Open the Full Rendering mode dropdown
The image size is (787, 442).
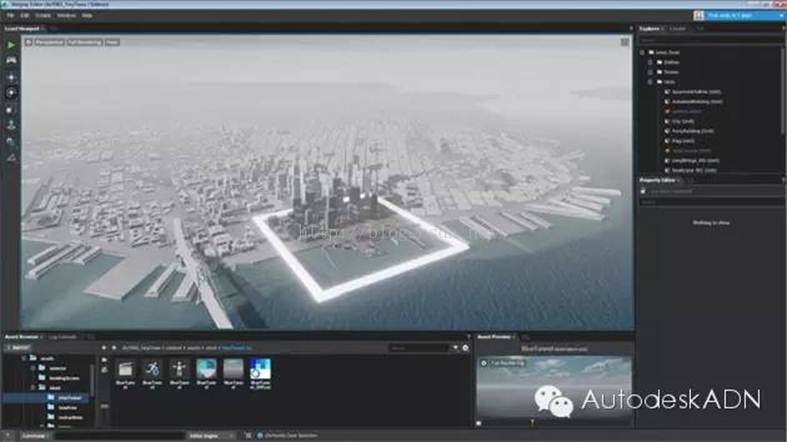pyautogui.click(x=84, y=43)
